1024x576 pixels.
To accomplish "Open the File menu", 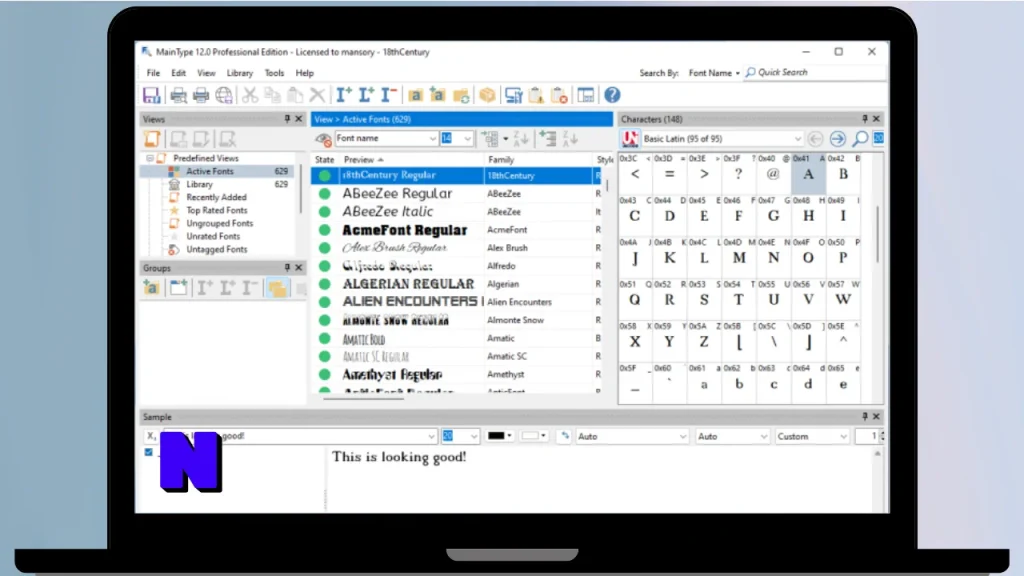I will (x=153, y=73).
